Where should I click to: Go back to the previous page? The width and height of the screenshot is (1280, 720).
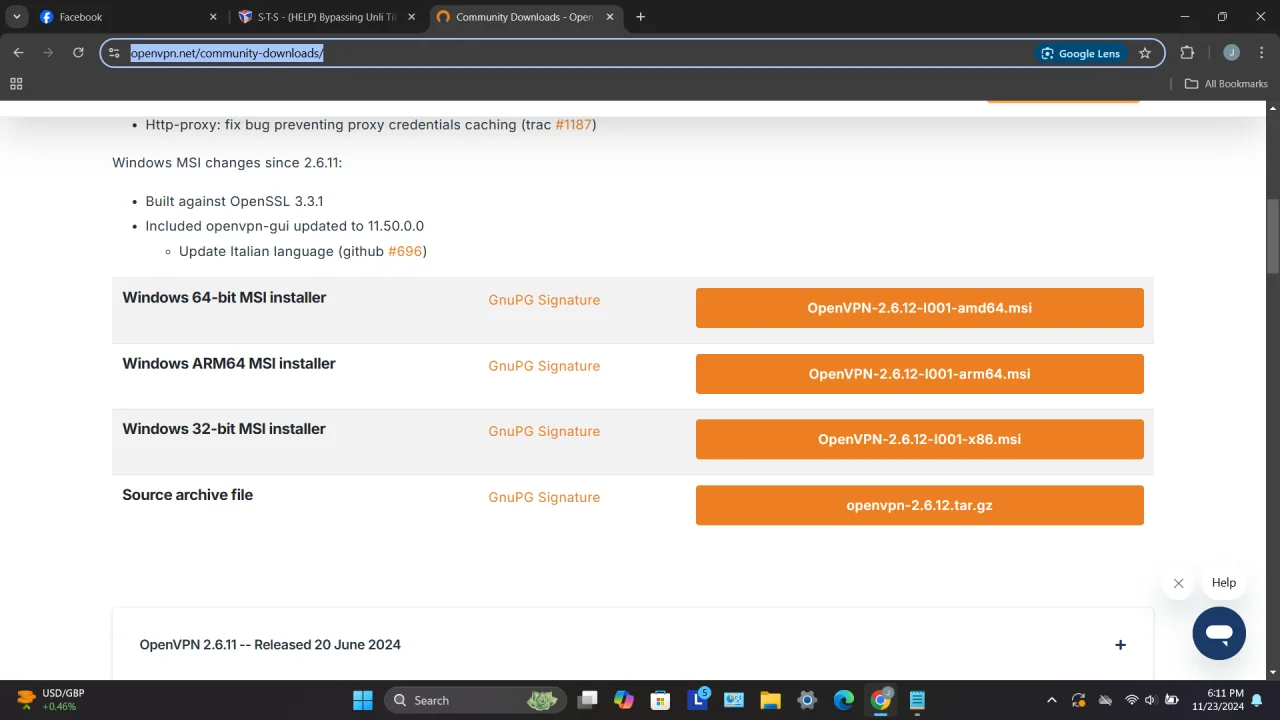pos(18,53)
